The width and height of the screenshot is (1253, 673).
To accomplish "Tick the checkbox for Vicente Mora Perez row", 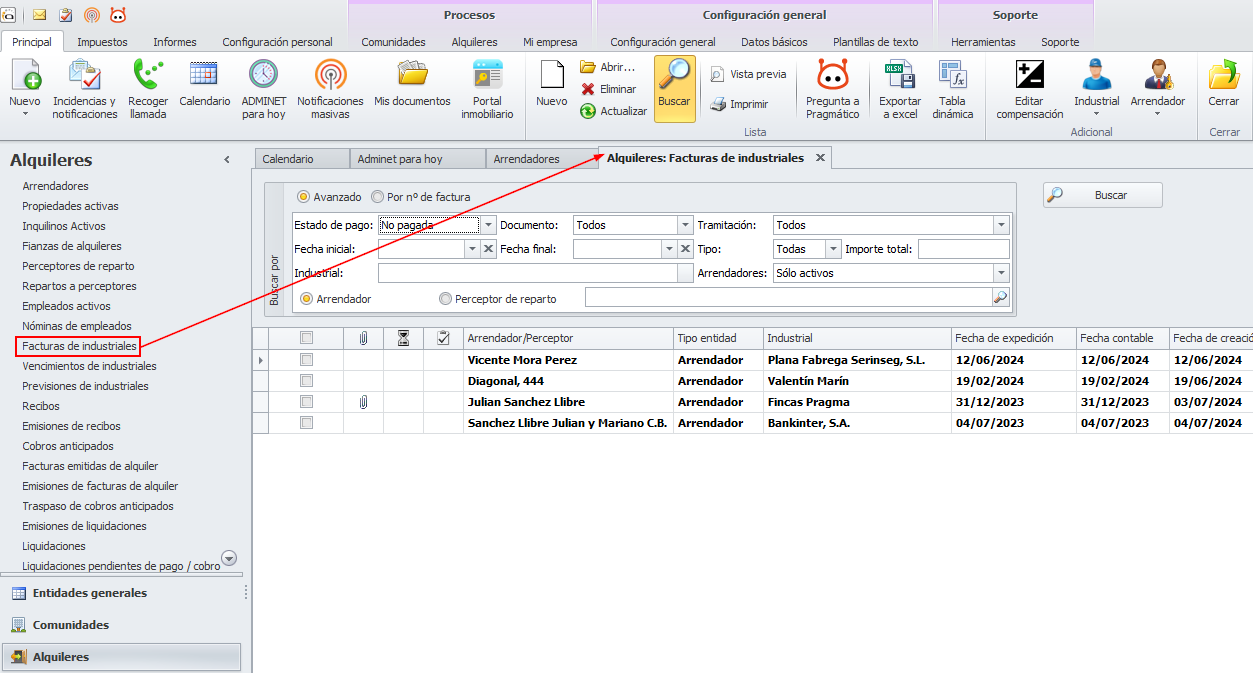I will coord(307,360).
